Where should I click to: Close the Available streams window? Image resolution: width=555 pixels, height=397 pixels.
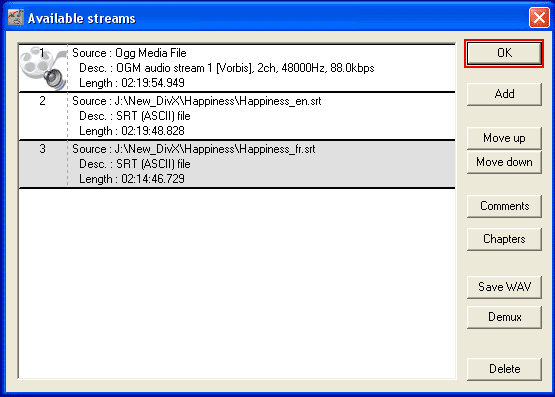pyautogui.click(x=539, y=17)
